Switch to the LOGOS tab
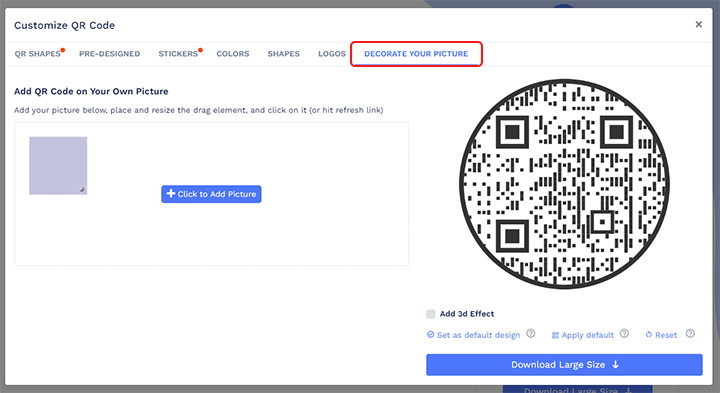 tap(332, 54)
